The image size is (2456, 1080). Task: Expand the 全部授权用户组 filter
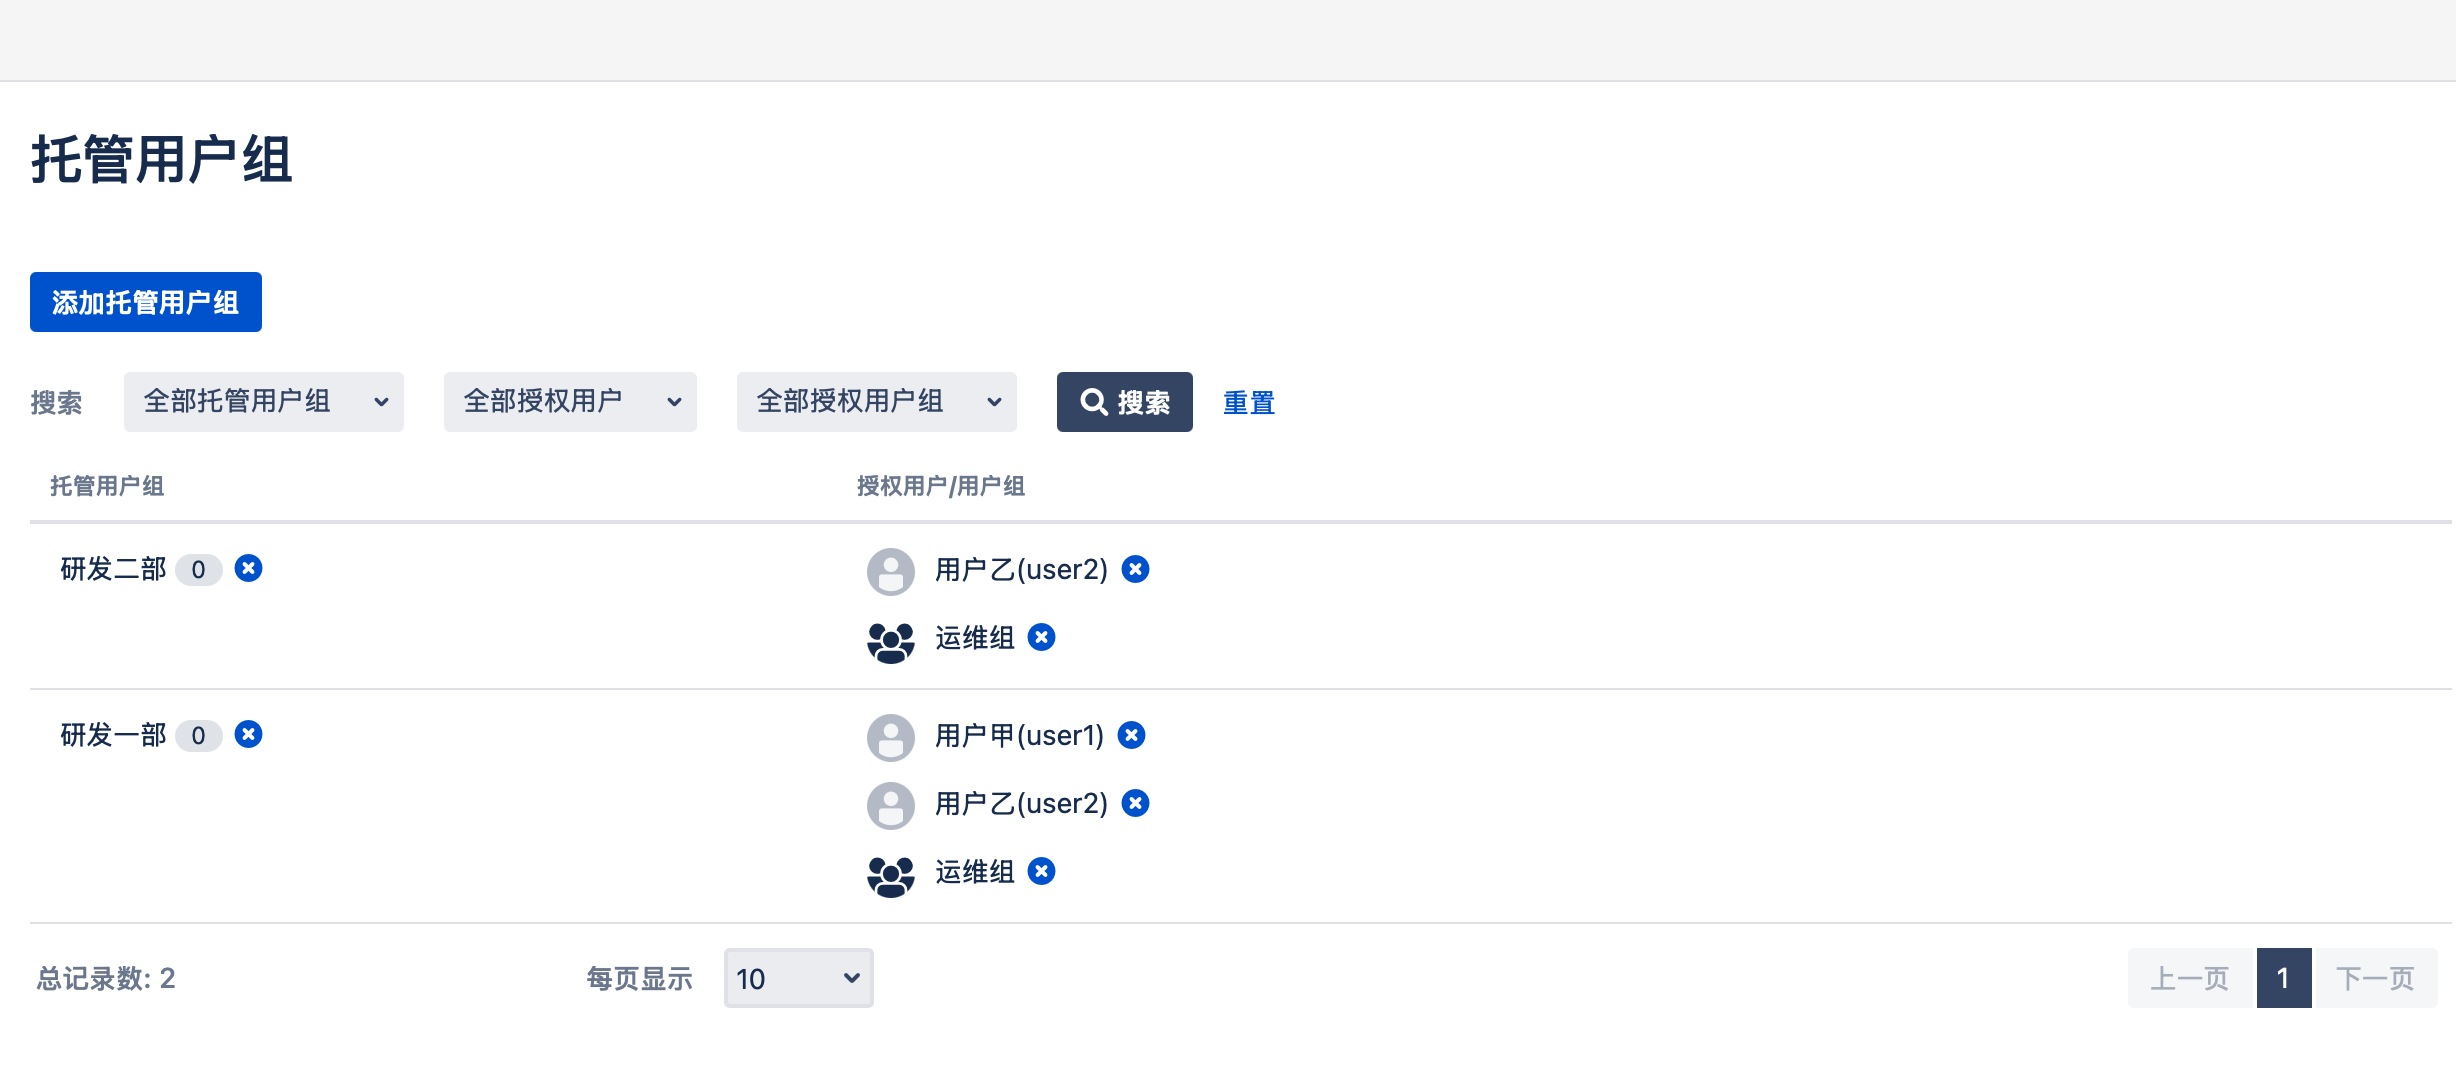876,402
